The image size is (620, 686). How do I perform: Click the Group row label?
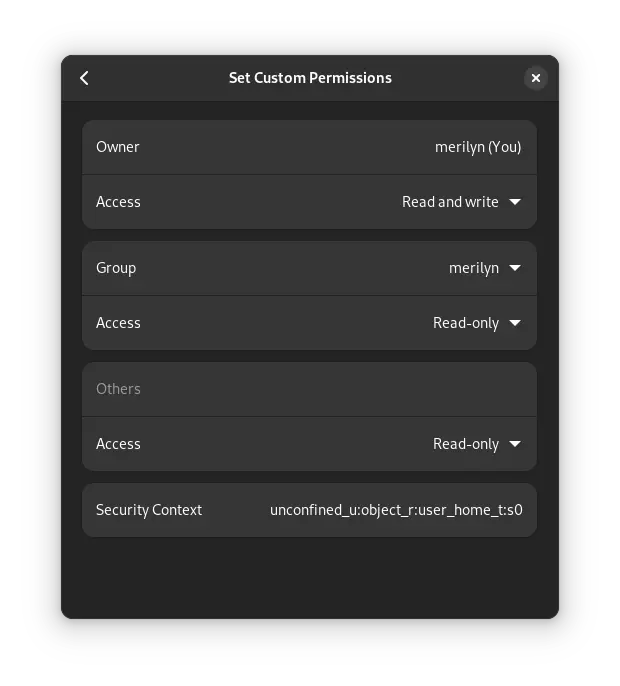(116, 268)
